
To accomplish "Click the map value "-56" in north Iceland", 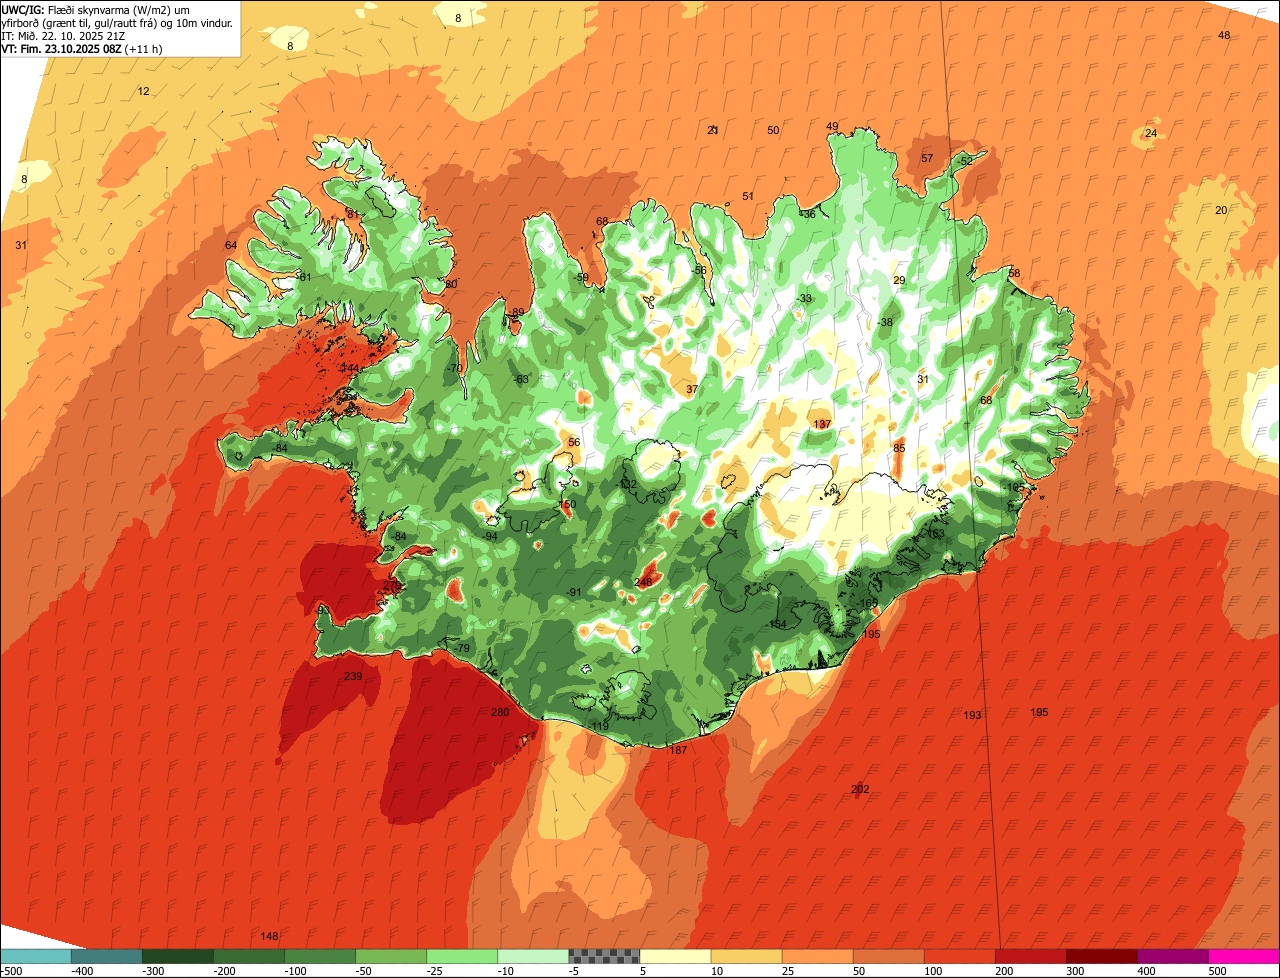I will coord(699,270).
